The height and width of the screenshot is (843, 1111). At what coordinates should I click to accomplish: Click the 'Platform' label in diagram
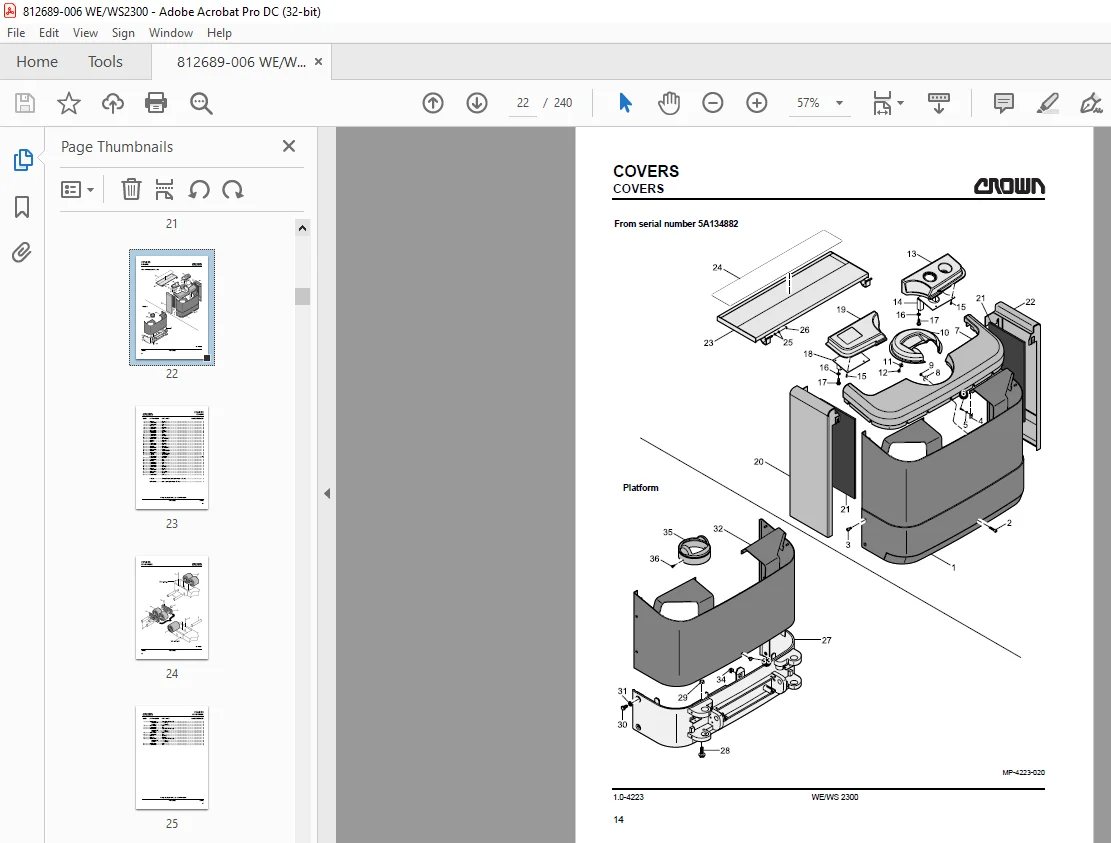pos(641,488)
